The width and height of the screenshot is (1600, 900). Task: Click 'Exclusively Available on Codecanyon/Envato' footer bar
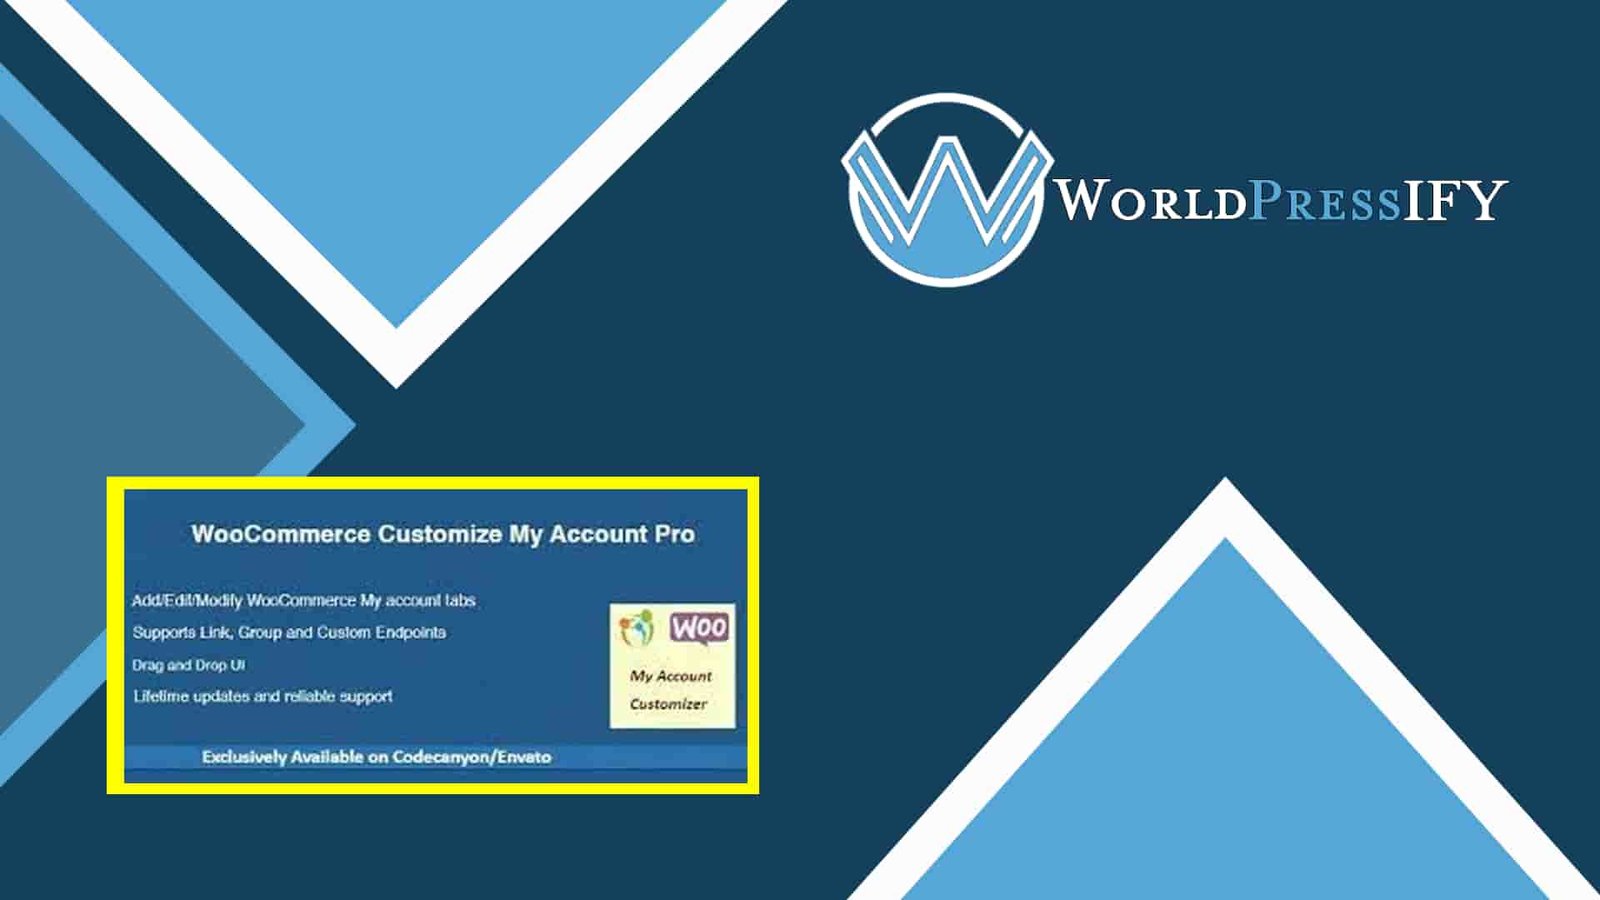(376, 757)
